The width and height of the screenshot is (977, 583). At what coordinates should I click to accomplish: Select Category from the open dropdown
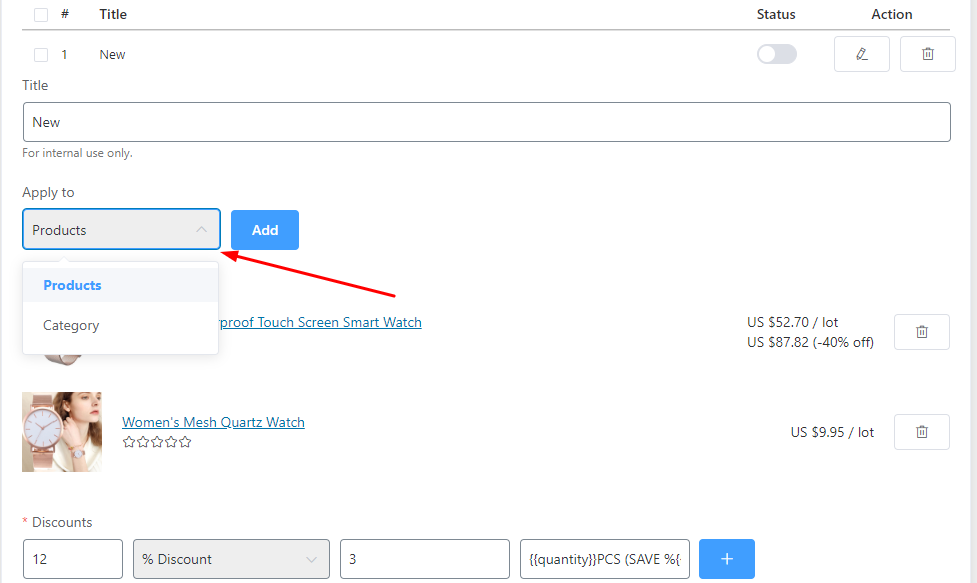coord(70,324)
